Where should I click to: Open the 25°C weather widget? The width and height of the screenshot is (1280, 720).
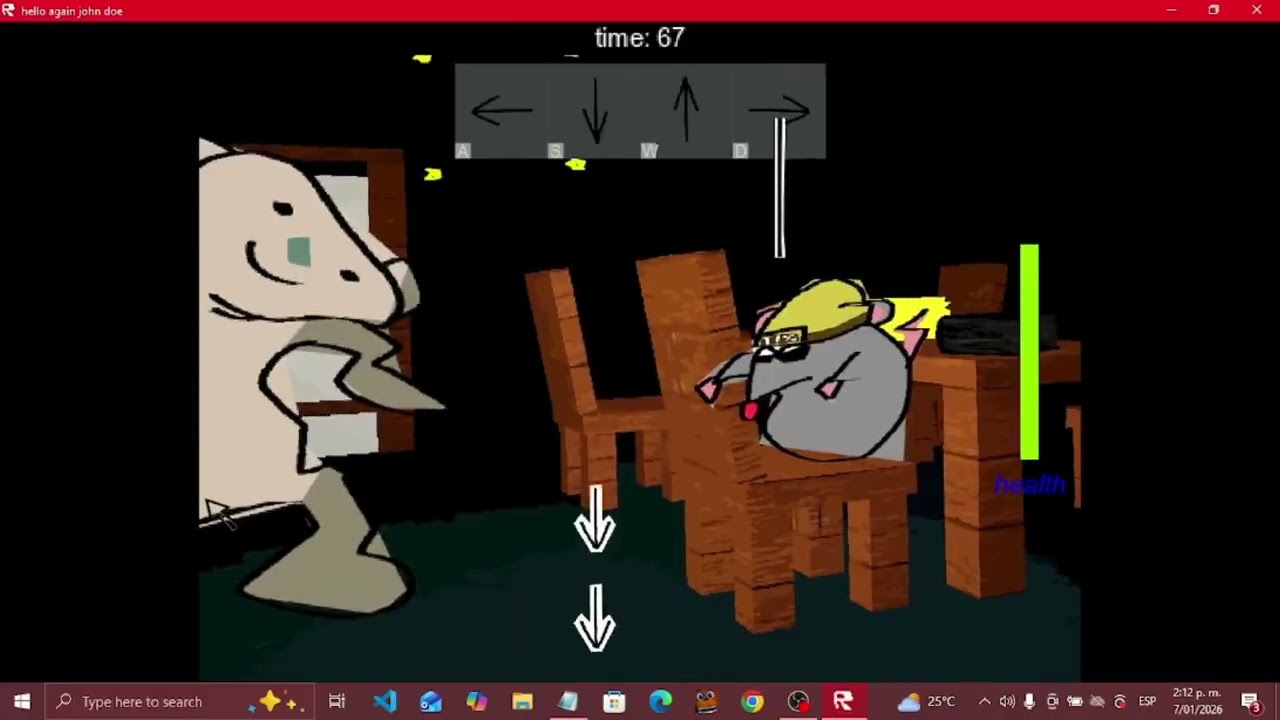point(927,701)
